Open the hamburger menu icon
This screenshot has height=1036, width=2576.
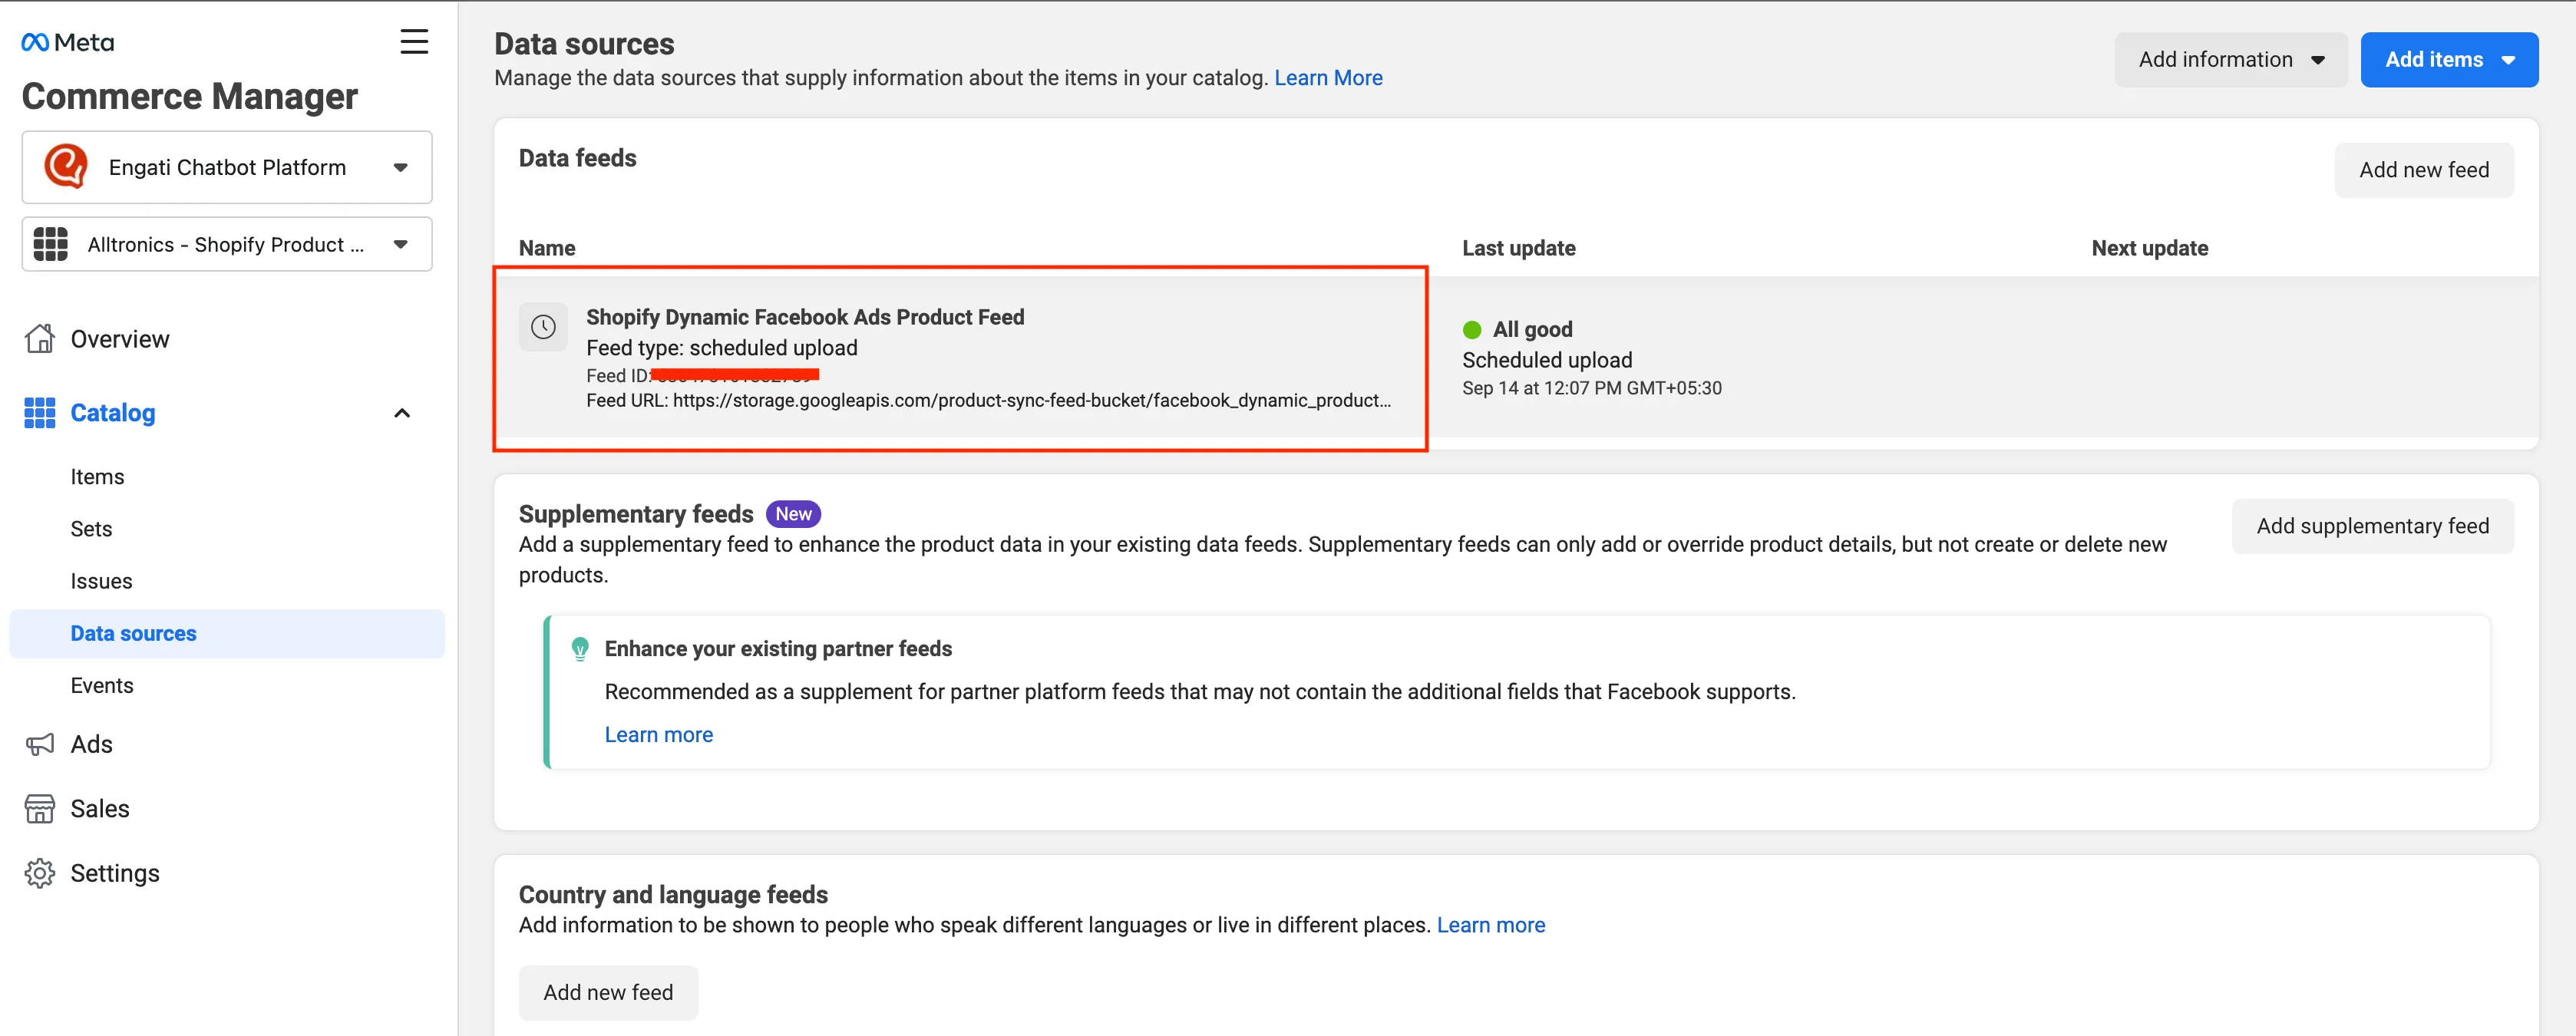click(x=414, y=42)
